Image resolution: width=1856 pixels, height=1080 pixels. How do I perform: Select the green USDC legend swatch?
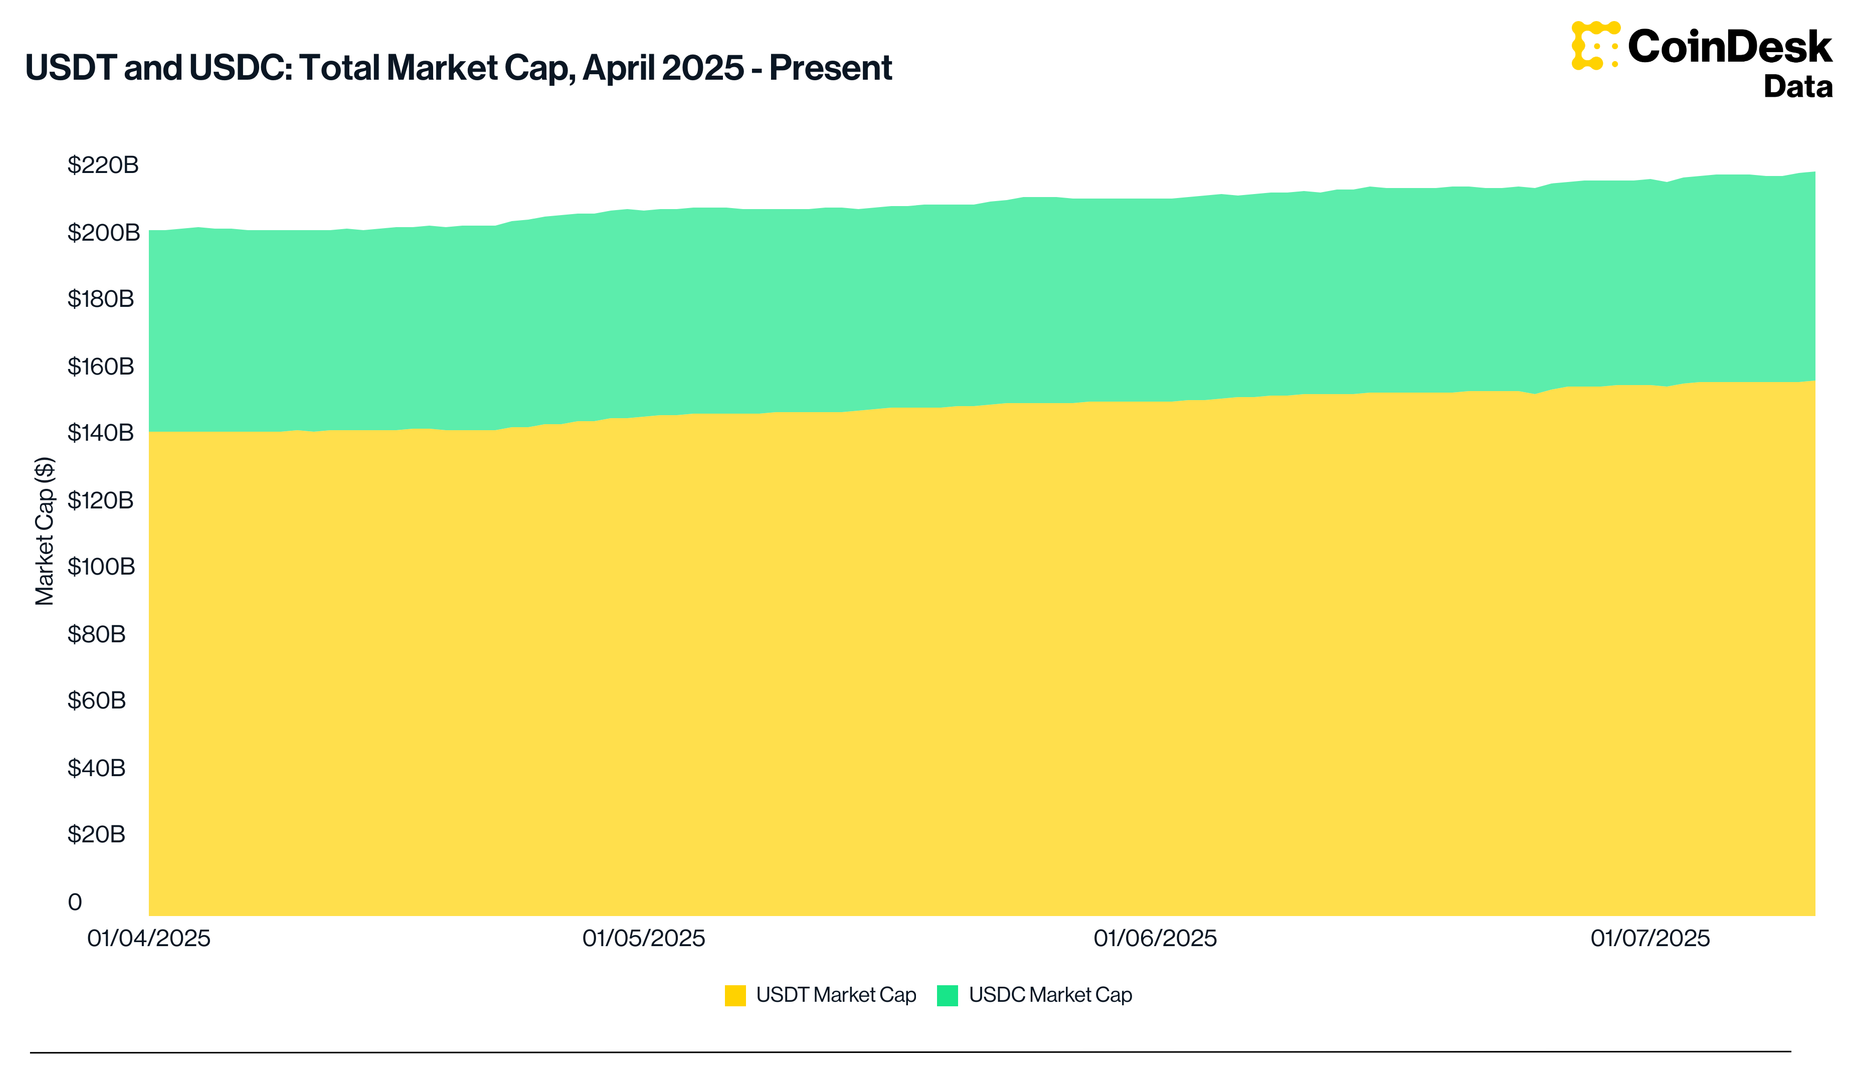coord(946,995)
